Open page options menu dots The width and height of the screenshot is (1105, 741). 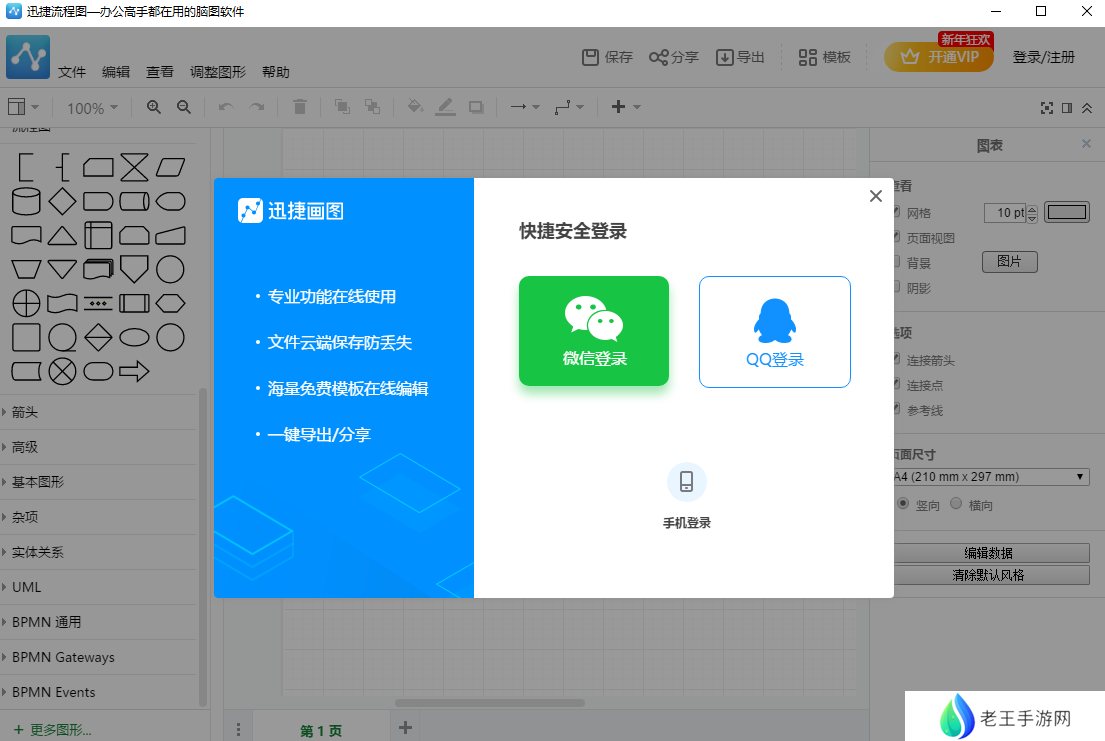point(238,729)
